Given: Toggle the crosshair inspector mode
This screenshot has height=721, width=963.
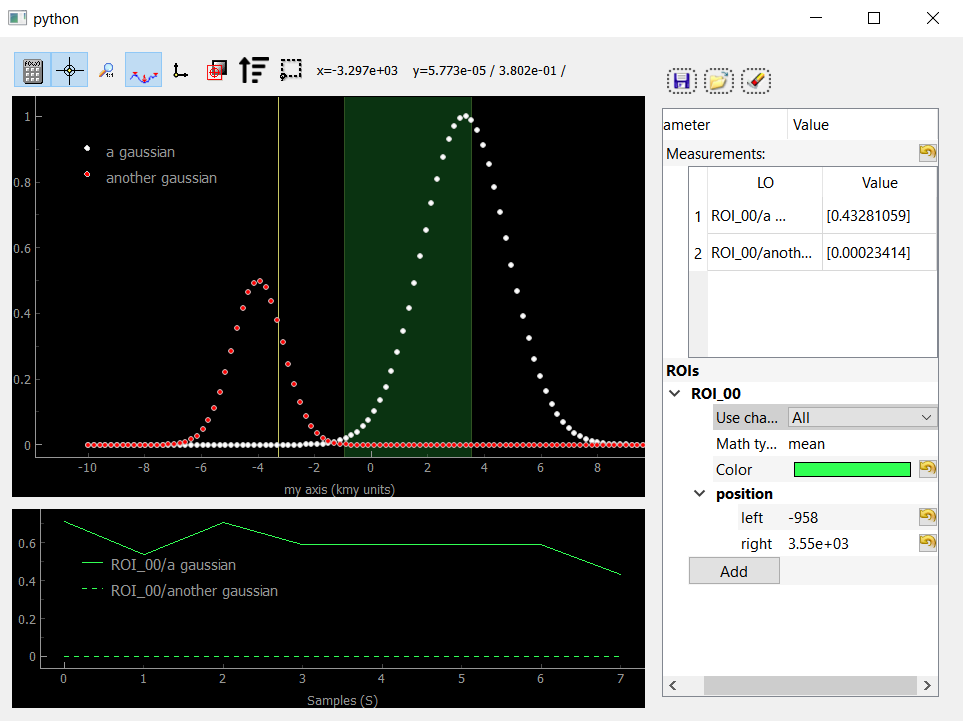Looking at the screenshot, I should tap(69, 70).
